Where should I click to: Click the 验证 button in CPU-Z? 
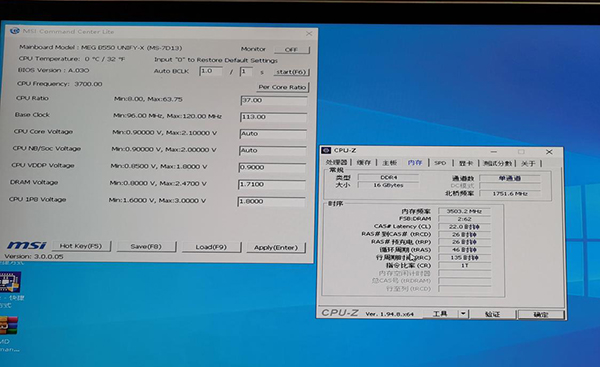point(492,314)
